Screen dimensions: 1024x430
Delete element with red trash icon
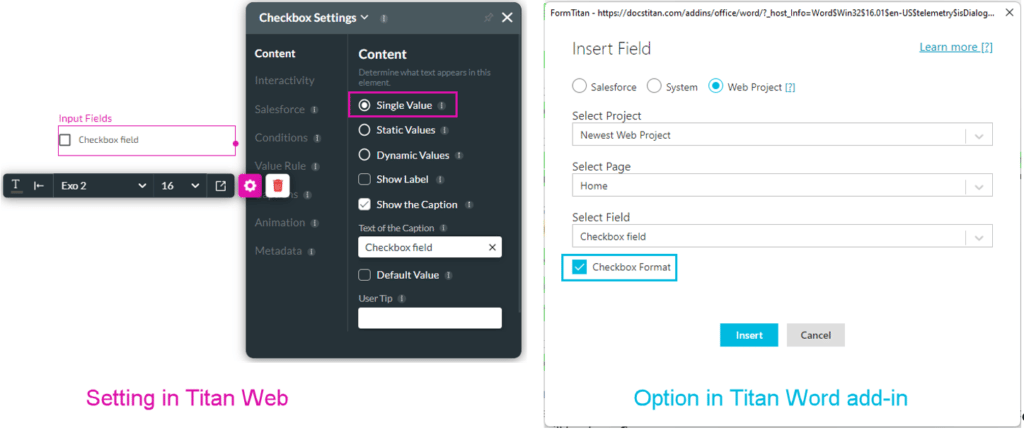pos(279,185)
